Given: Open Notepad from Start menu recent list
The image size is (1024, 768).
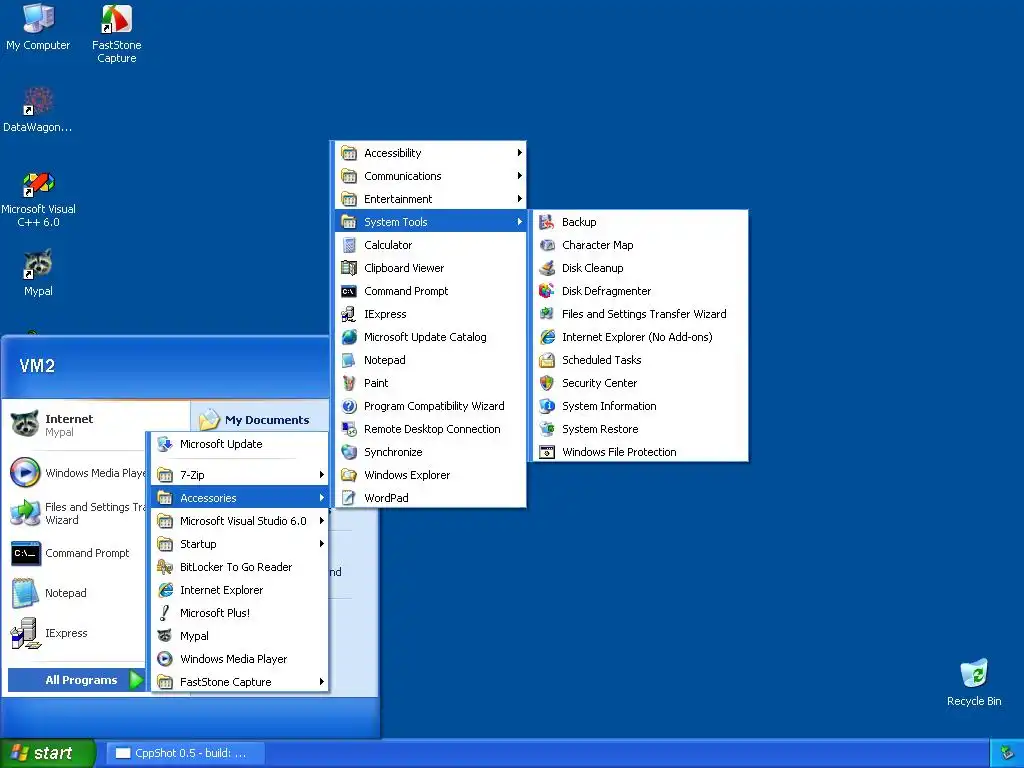Looking at the screenshot, I should (x=75, y=593).
